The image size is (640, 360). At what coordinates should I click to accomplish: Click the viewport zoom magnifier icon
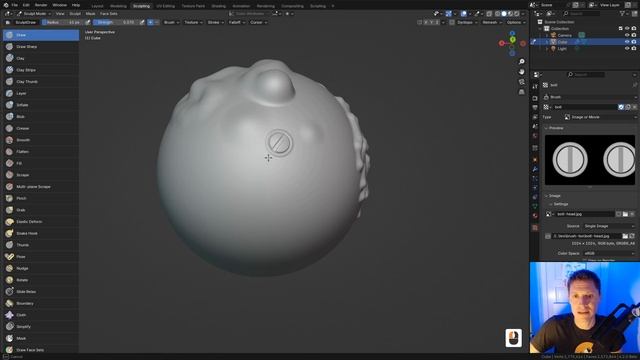pyautogui.click(x=522, y=62)
